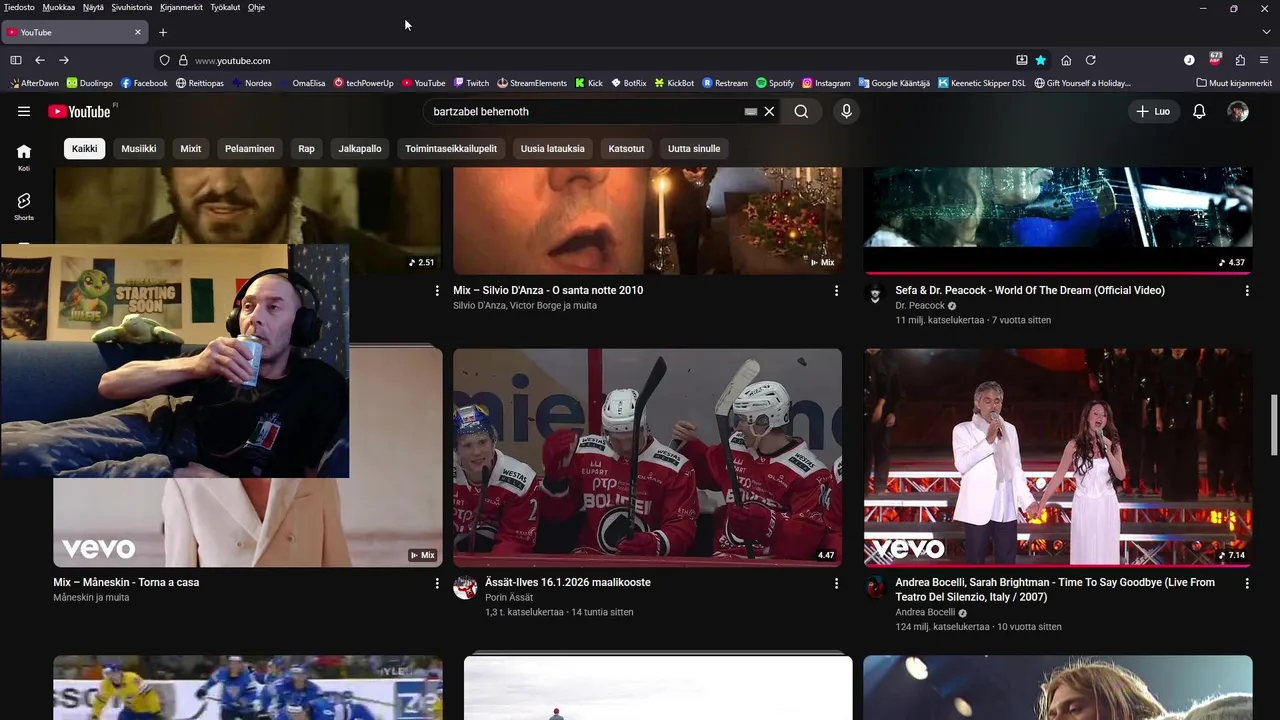This screenshot has height=720, width=1280.
Task: Open the Duolingo bookmark
Action: (89, 83)
